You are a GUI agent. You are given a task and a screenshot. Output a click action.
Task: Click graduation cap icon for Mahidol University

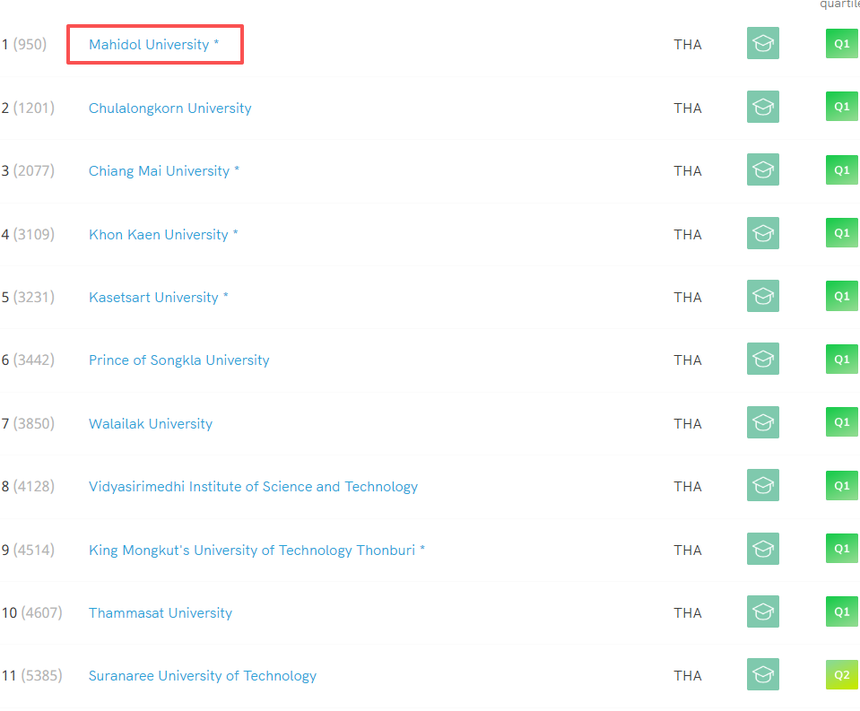762,44
